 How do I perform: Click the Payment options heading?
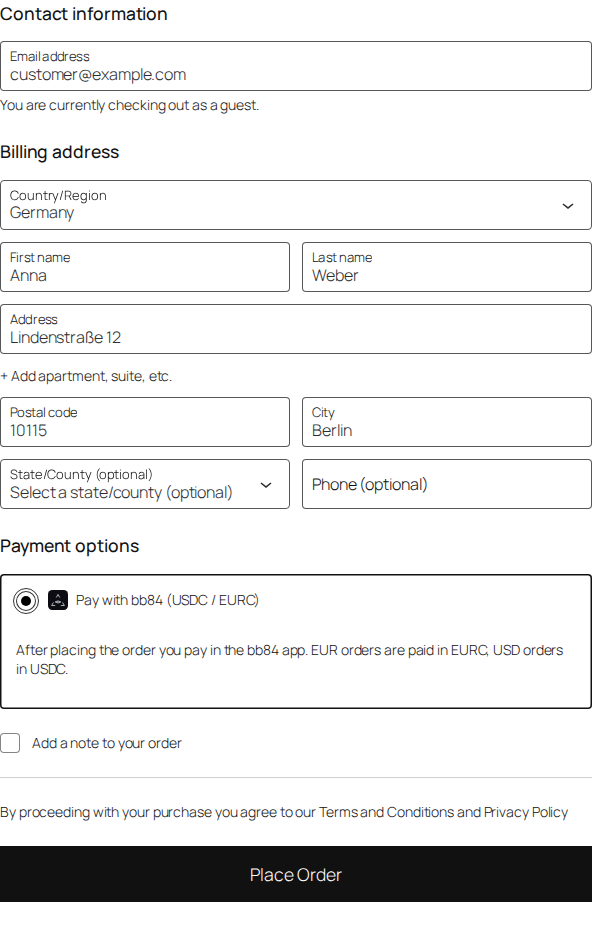pos(69,546)
